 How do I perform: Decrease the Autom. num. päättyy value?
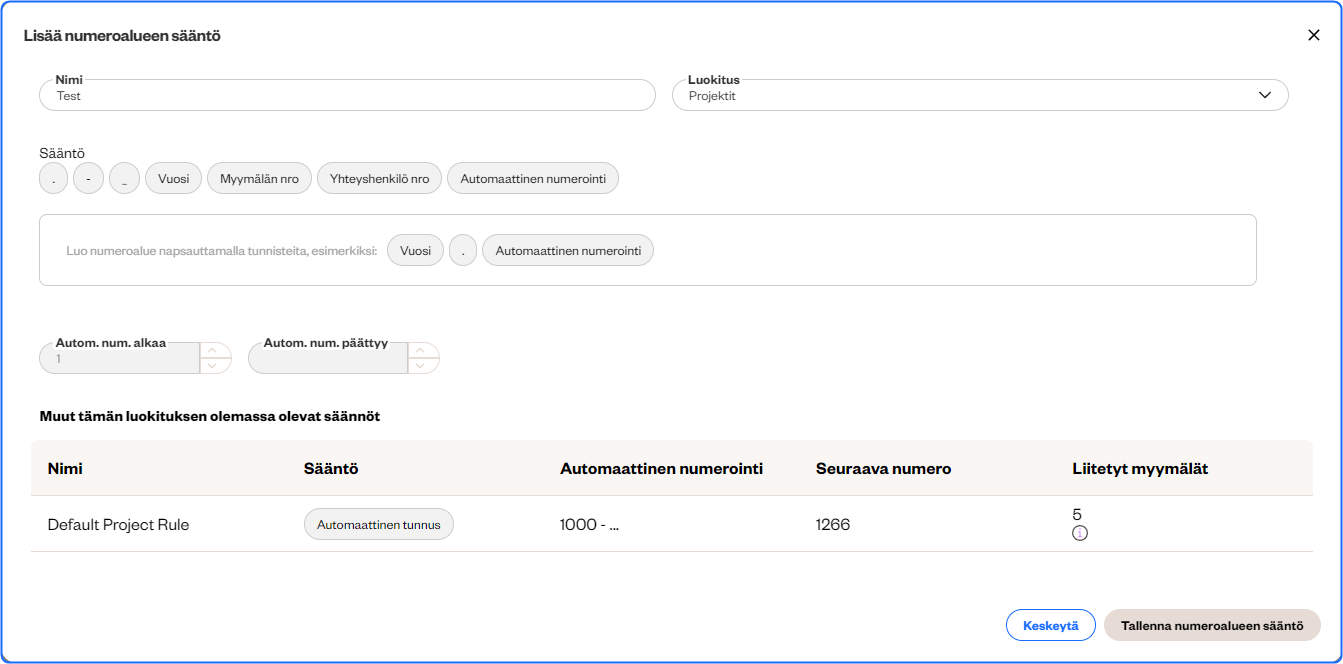pyautogui.click(x=423, y=366)
